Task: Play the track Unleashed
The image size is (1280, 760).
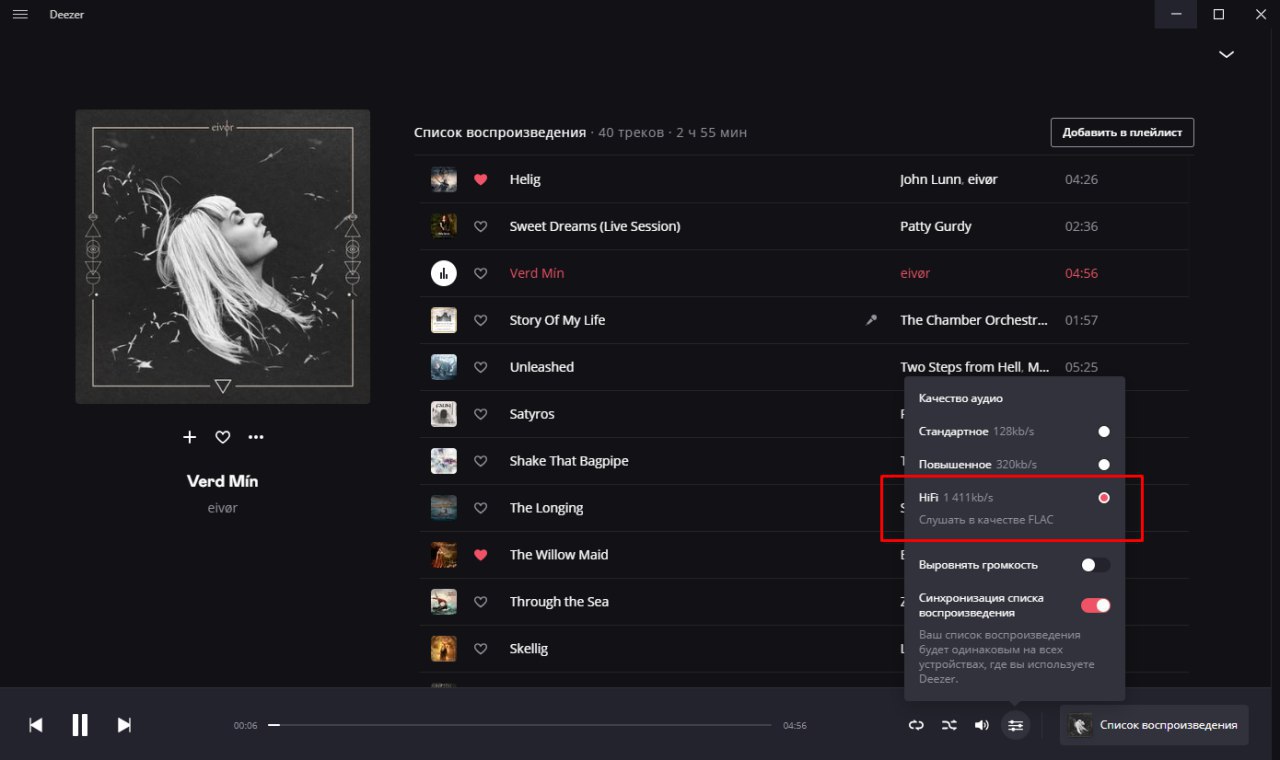Action: click(542, 367)
